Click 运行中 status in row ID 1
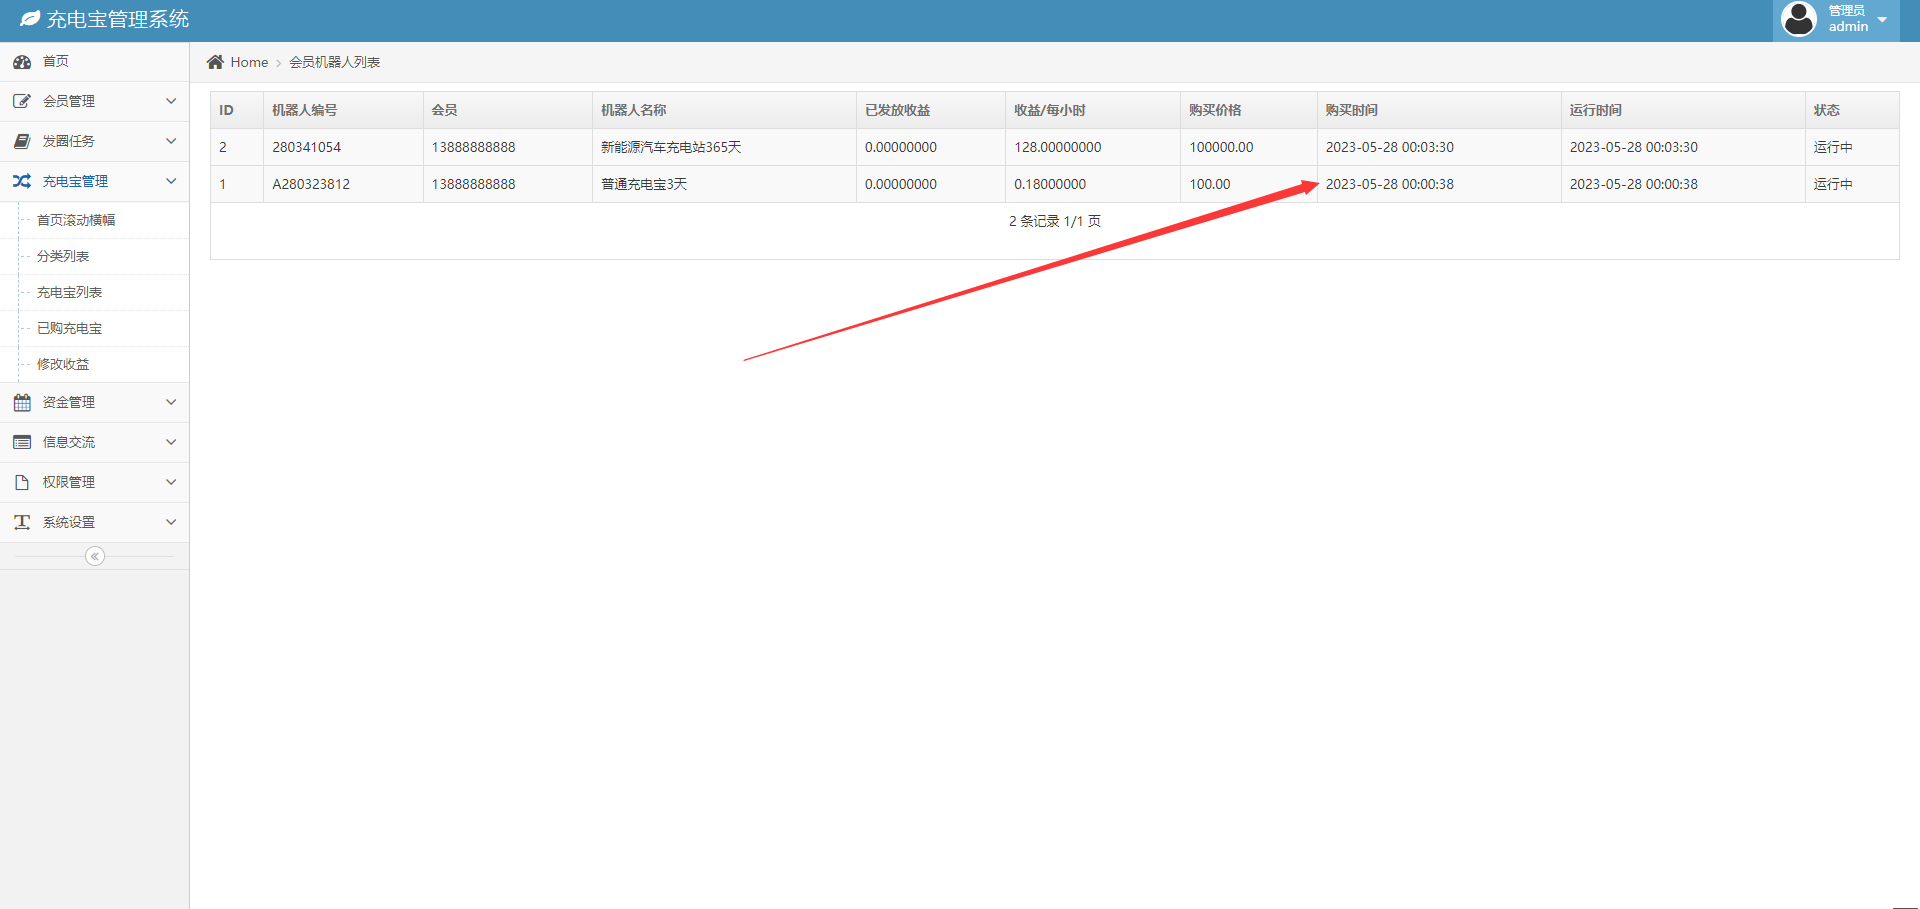The width and height of the screenshot is (1920, 909). [1833, 184]
